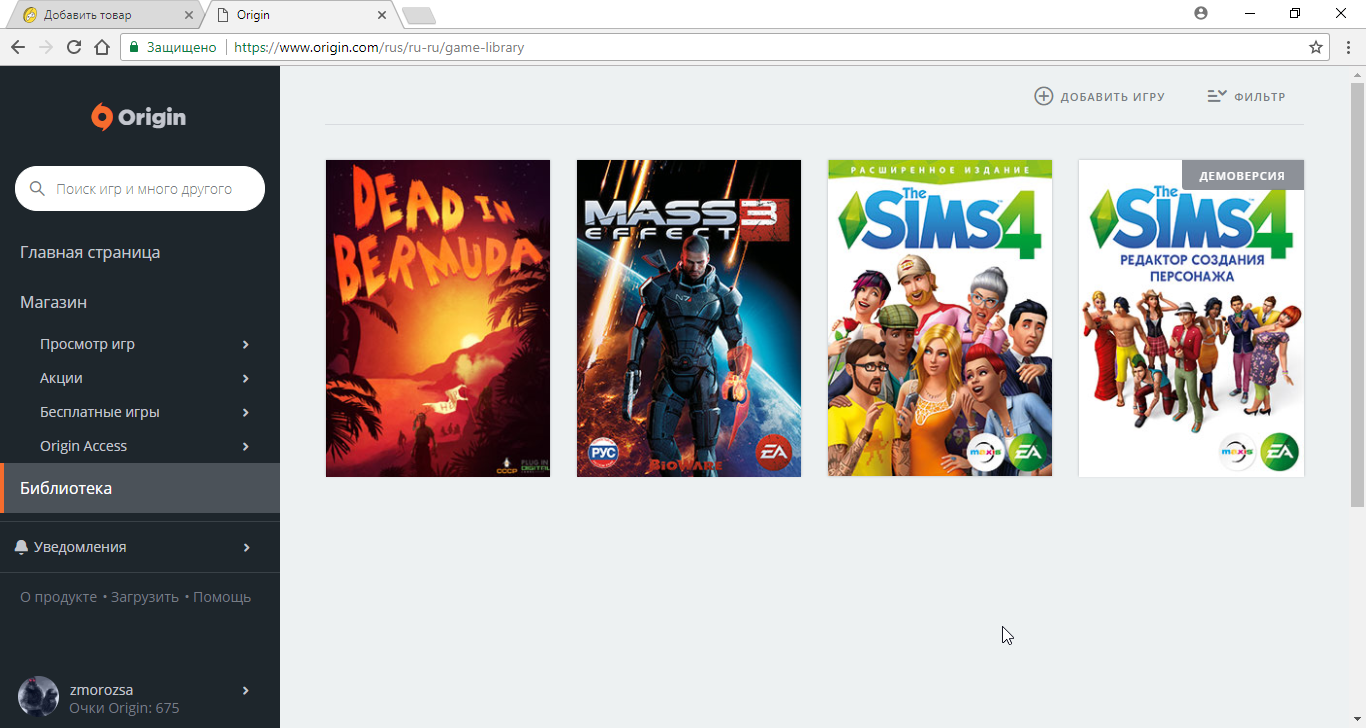The image size is (1366, 728).
Task: Click Очки Origin: 675 text
Action: [124, 708]
